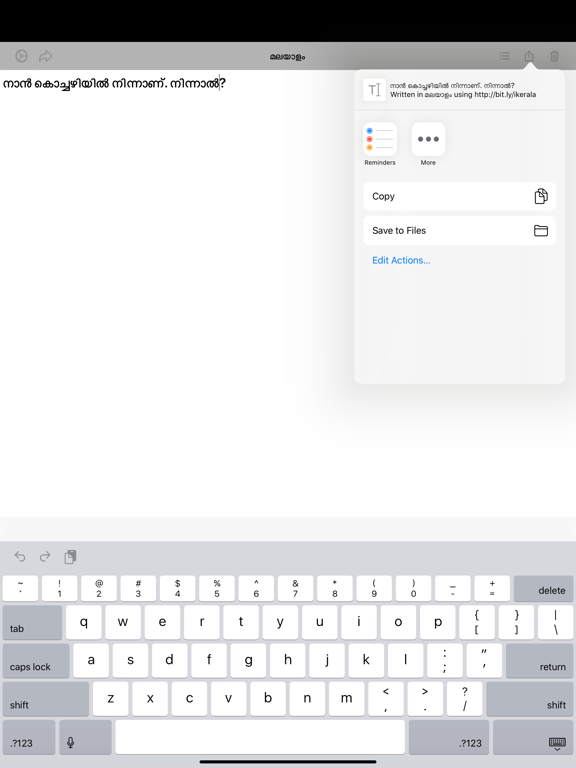Tap the forward arrow icon in toolbar

45,56
